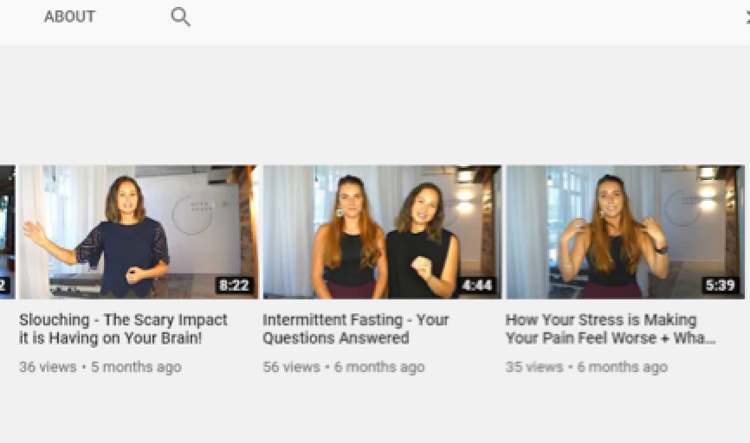This screenshot has width=750, height=443.
Task: Click the cut-off duration badge on leftmost thumbnail
Action: tap(4, 285)
